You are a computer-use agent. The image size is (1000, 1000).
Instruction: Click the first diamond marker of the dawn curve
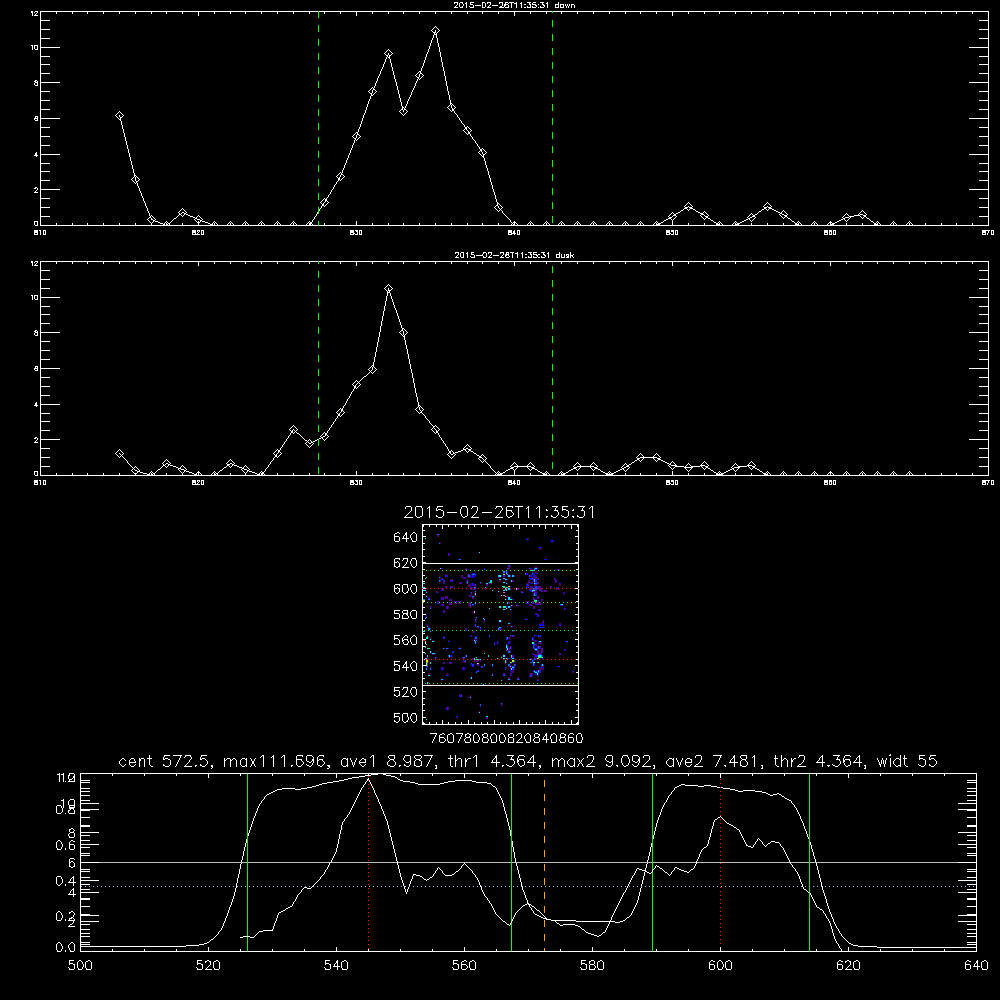point(119,115)
